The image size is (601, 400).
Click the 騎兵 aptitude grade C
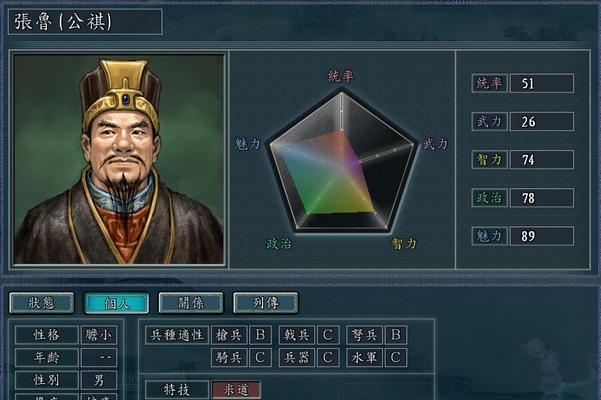click(x=260, y=357)
